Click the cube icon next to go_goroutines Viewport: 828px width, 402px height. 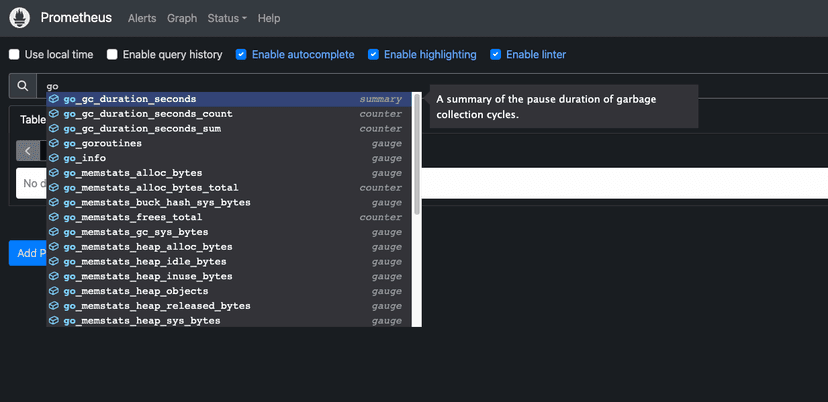[x=54, y=144]
